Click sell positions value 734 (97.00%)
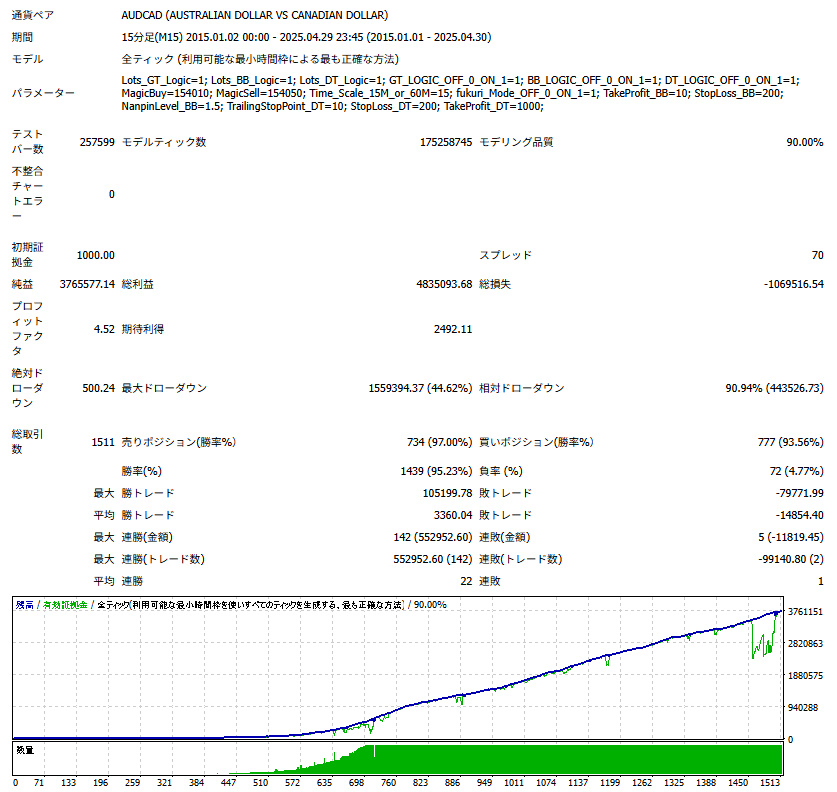Screen dimensions: 837x792 click(439, 442)
